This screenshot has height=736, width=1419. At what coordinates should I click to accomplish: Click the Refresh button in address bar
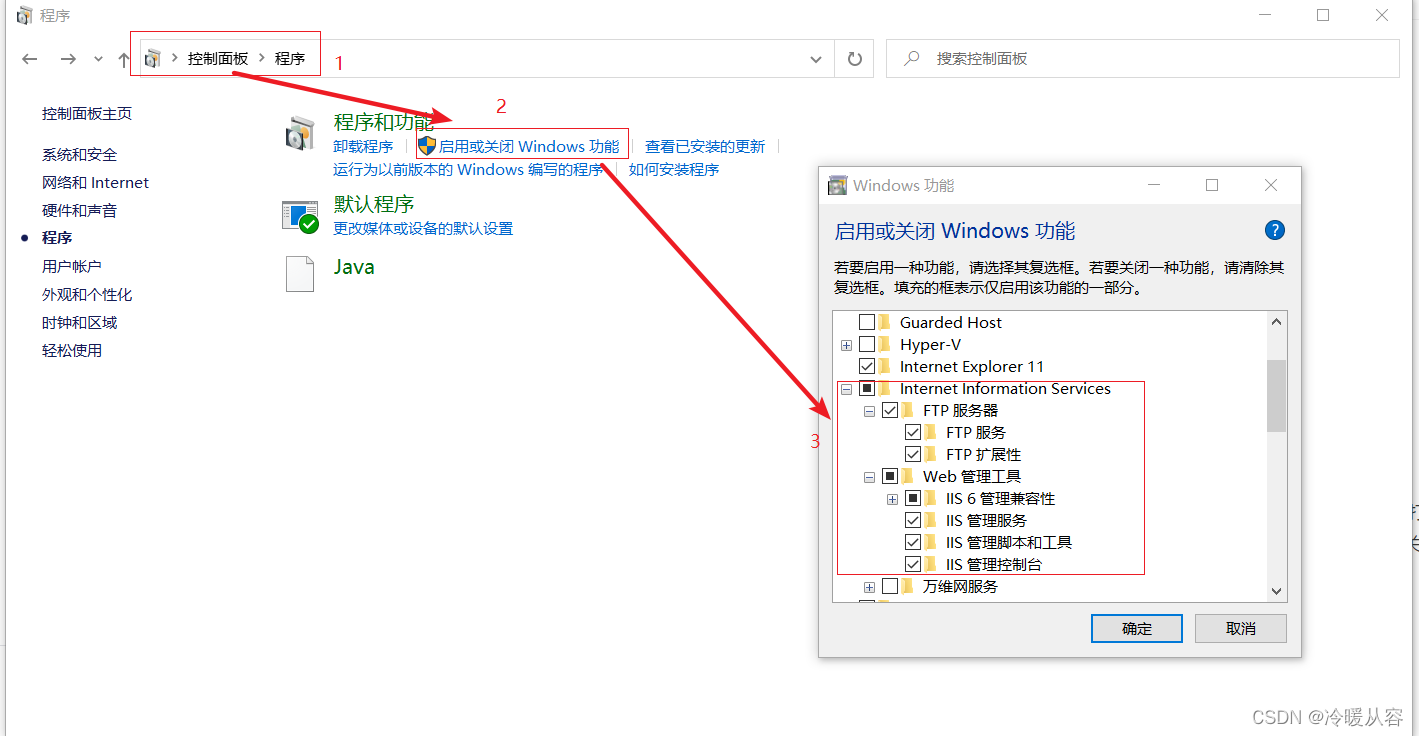coord(854,59)
